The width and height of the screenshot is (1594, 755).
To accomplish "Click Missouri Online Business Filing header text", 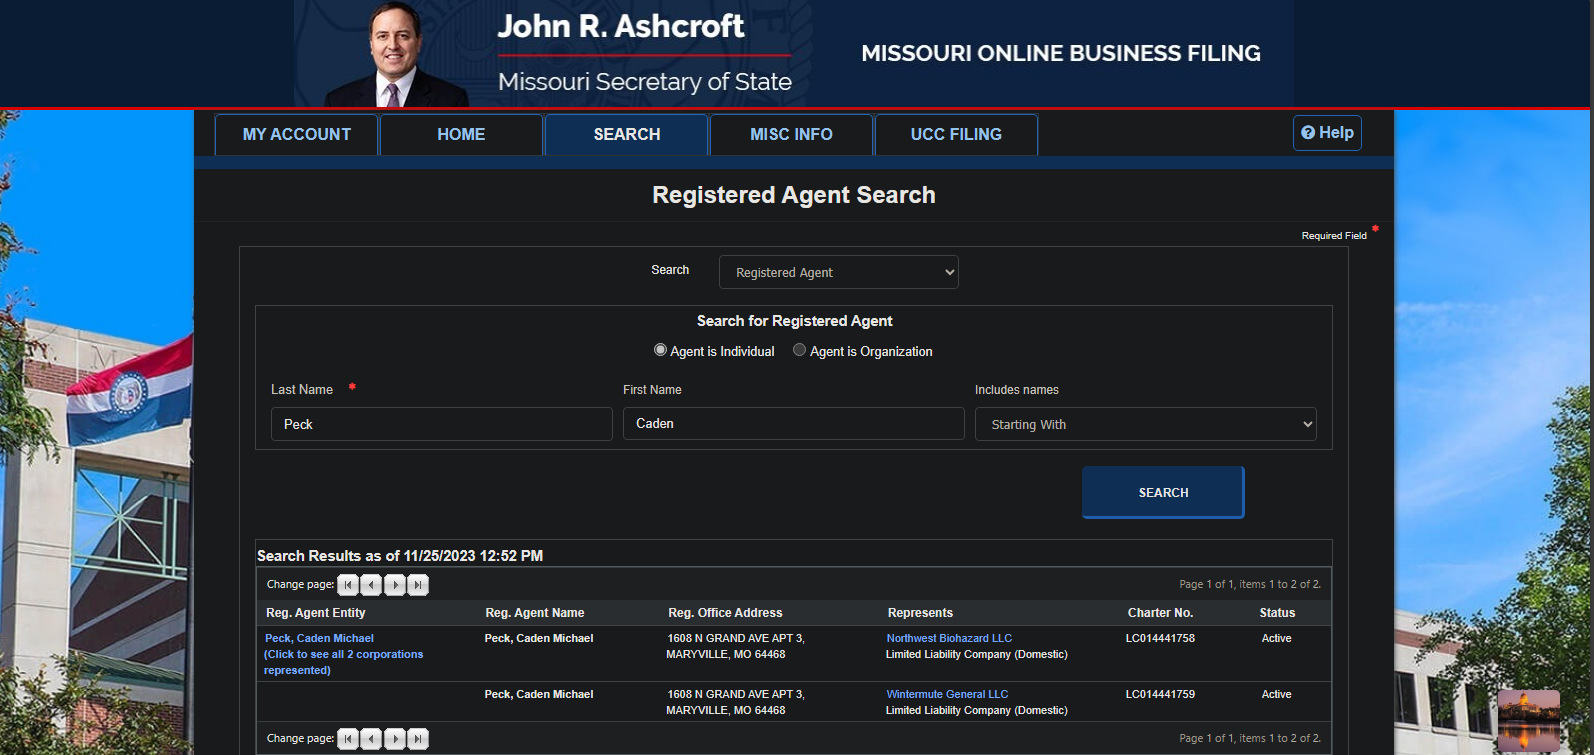I will point(1061,53).
